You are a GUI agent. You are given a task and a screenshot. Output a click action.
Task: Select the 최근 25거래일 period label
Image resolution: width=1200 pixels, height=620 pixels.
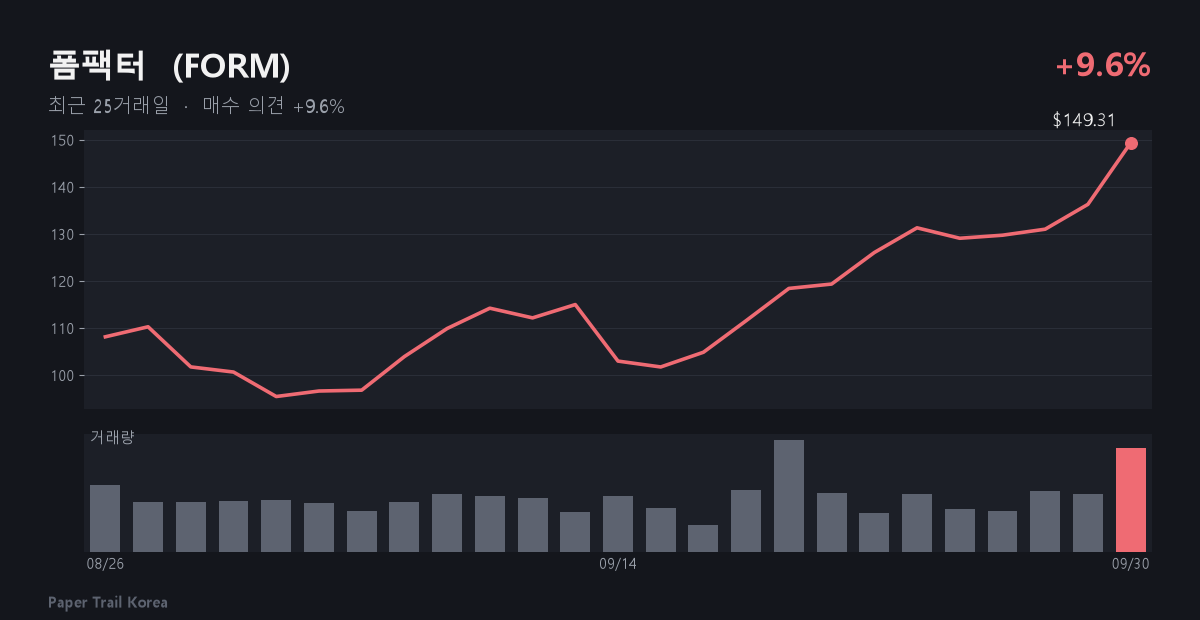pyautogui.click(x=108, y=106)
